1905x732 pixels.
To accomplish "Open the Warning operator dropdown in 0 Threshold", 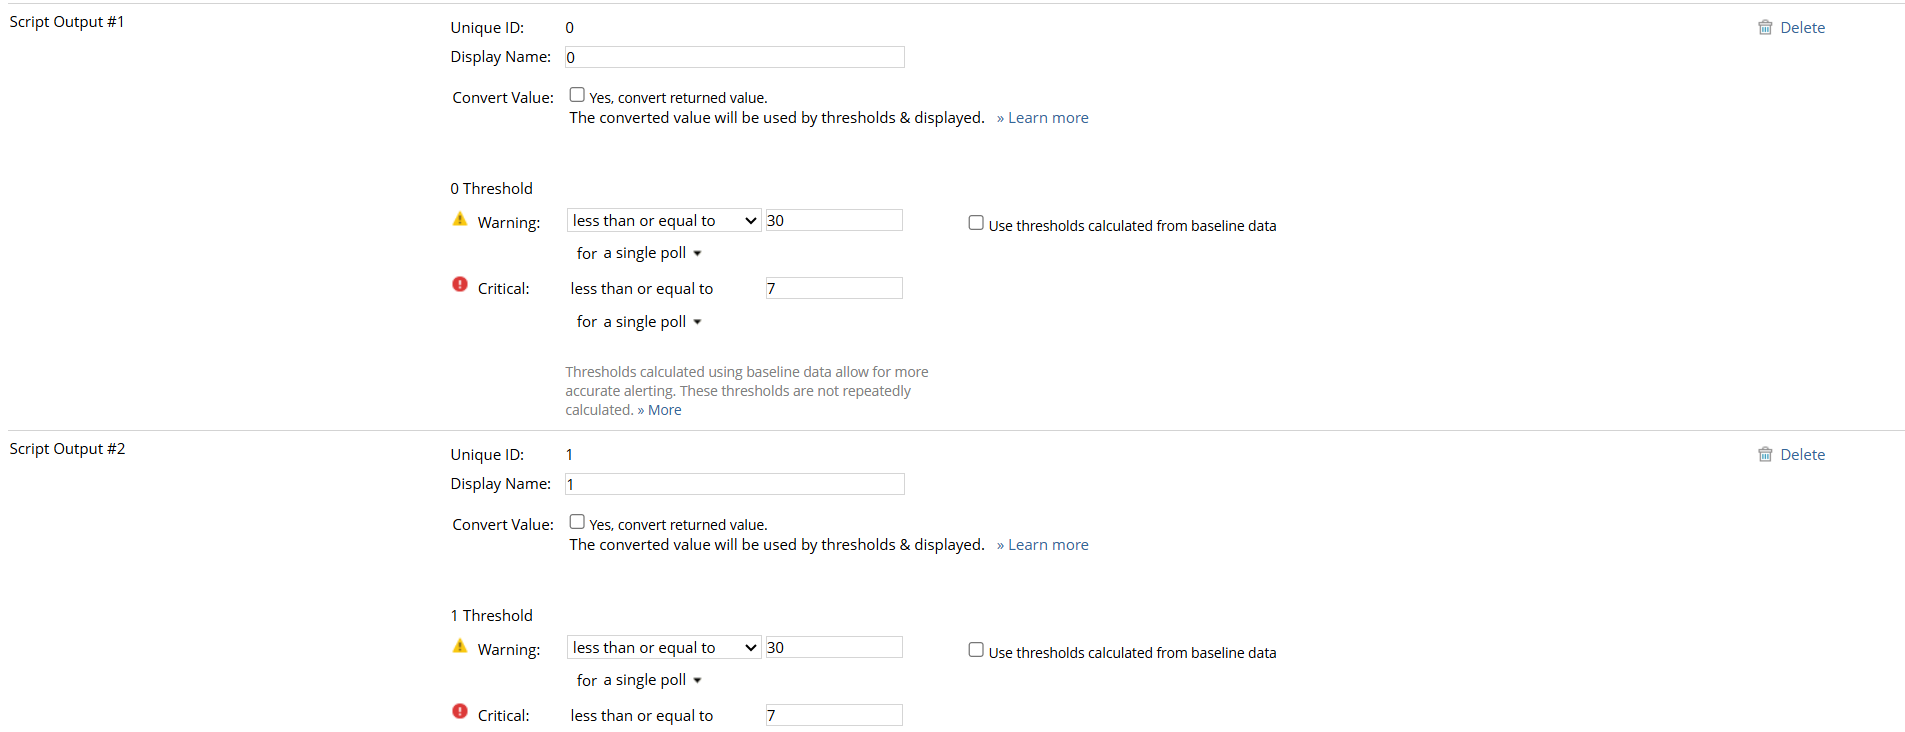I will coord(664,221).
